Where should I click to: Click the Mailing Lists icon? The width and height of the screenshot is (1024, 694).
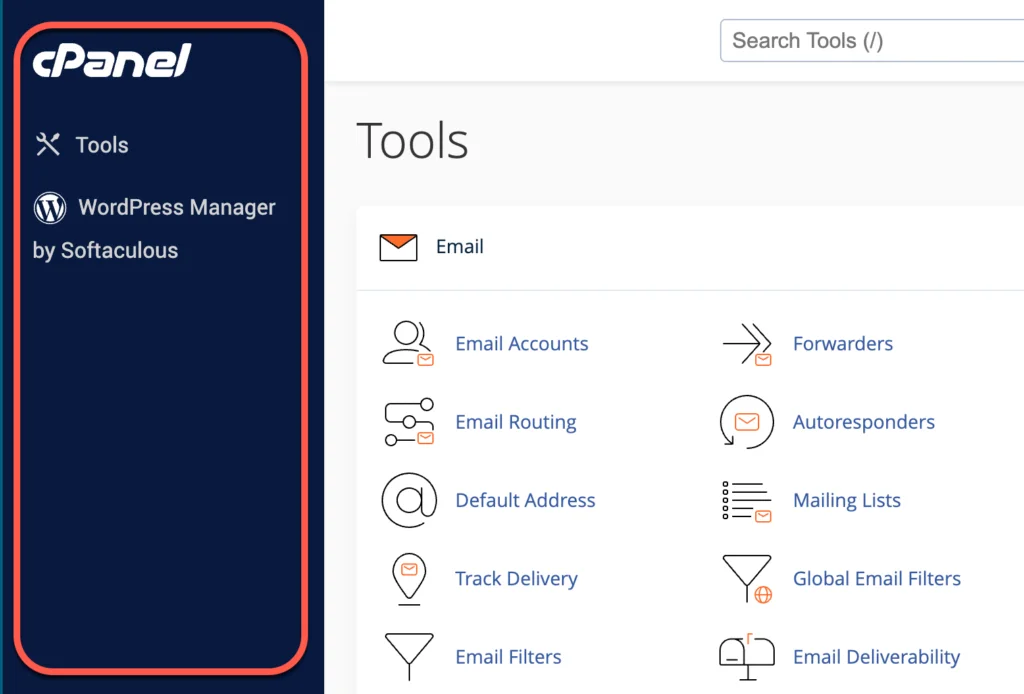pos(747,501)
